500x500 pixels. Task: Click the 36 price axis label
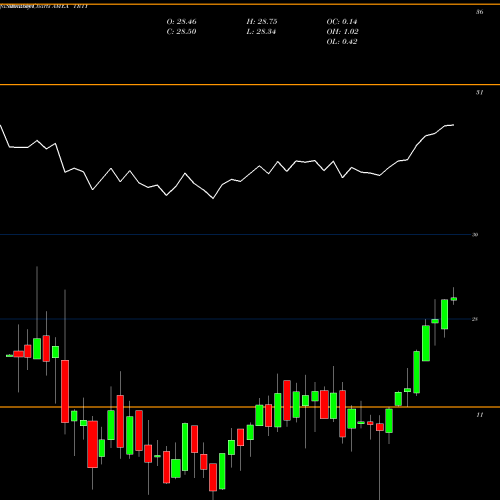click(479, 12)
